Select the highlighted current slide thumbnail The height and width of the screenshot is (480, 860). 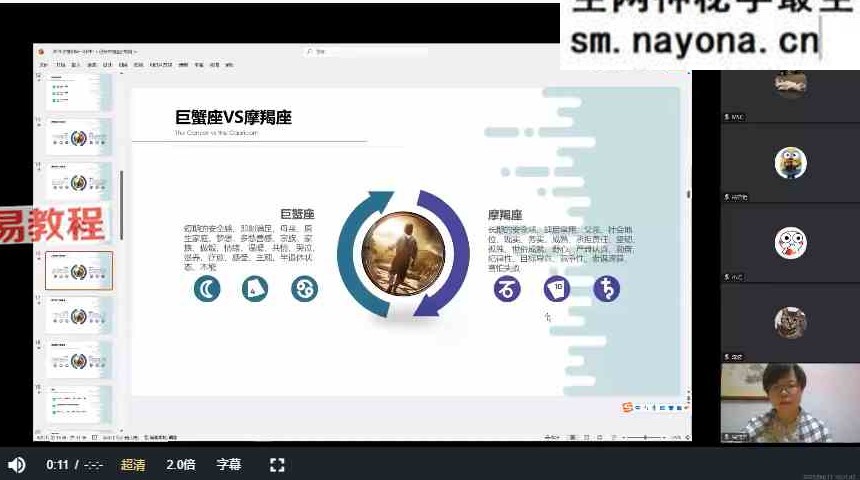click(x=79, y=271)
